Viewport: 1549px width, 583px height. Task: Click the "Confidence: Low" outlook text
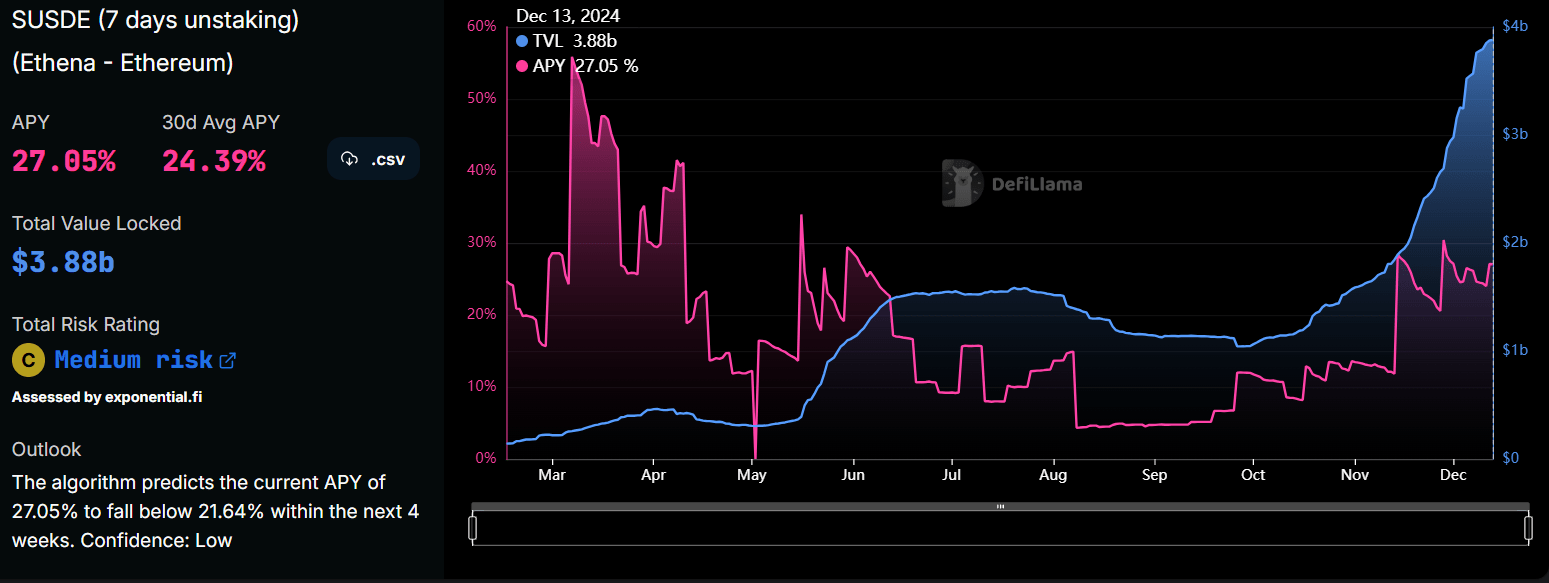(156, 541)
